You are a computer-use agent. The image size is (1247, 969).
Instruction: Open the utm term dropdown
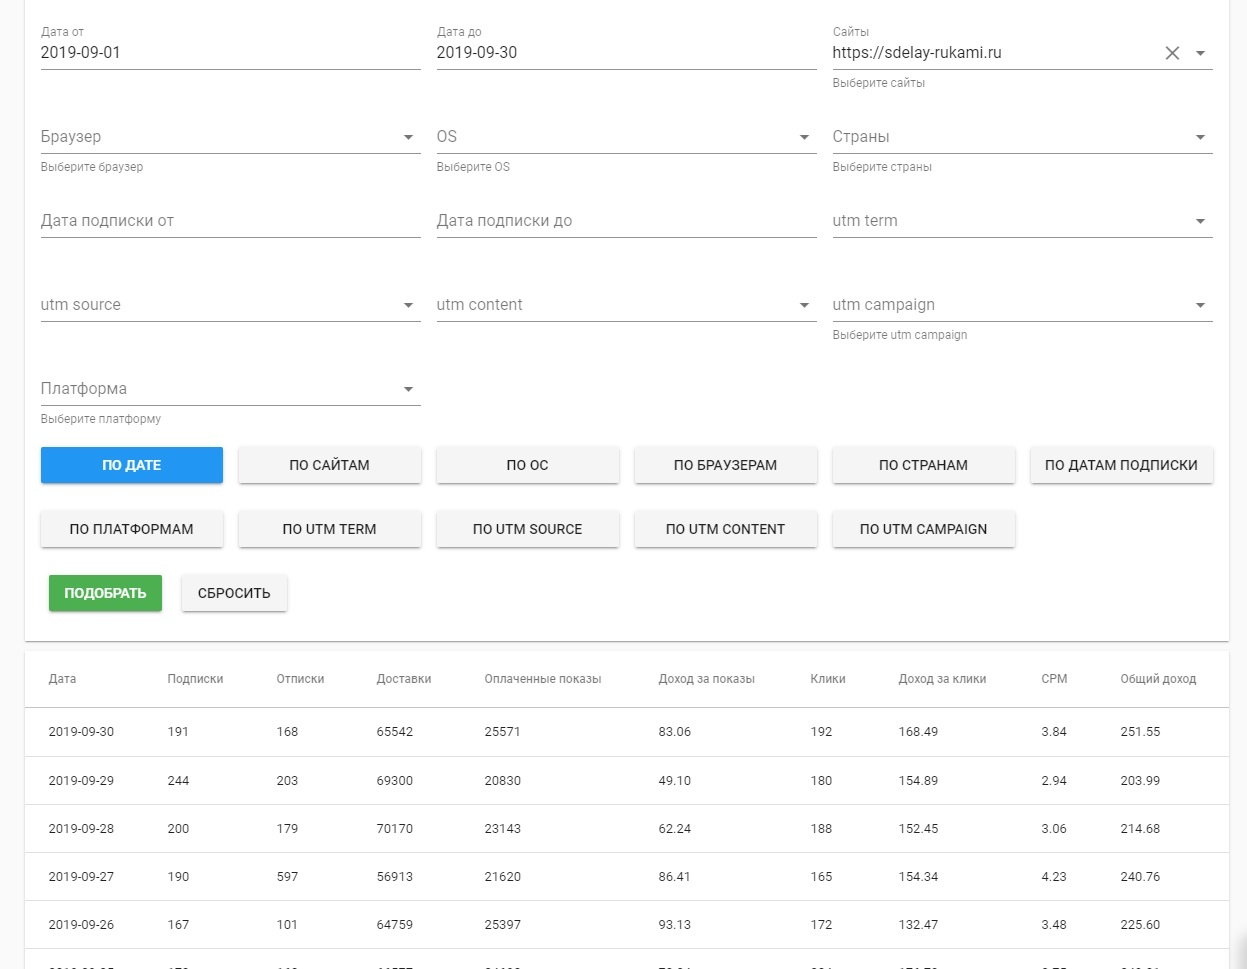[x=1200, y=221]
